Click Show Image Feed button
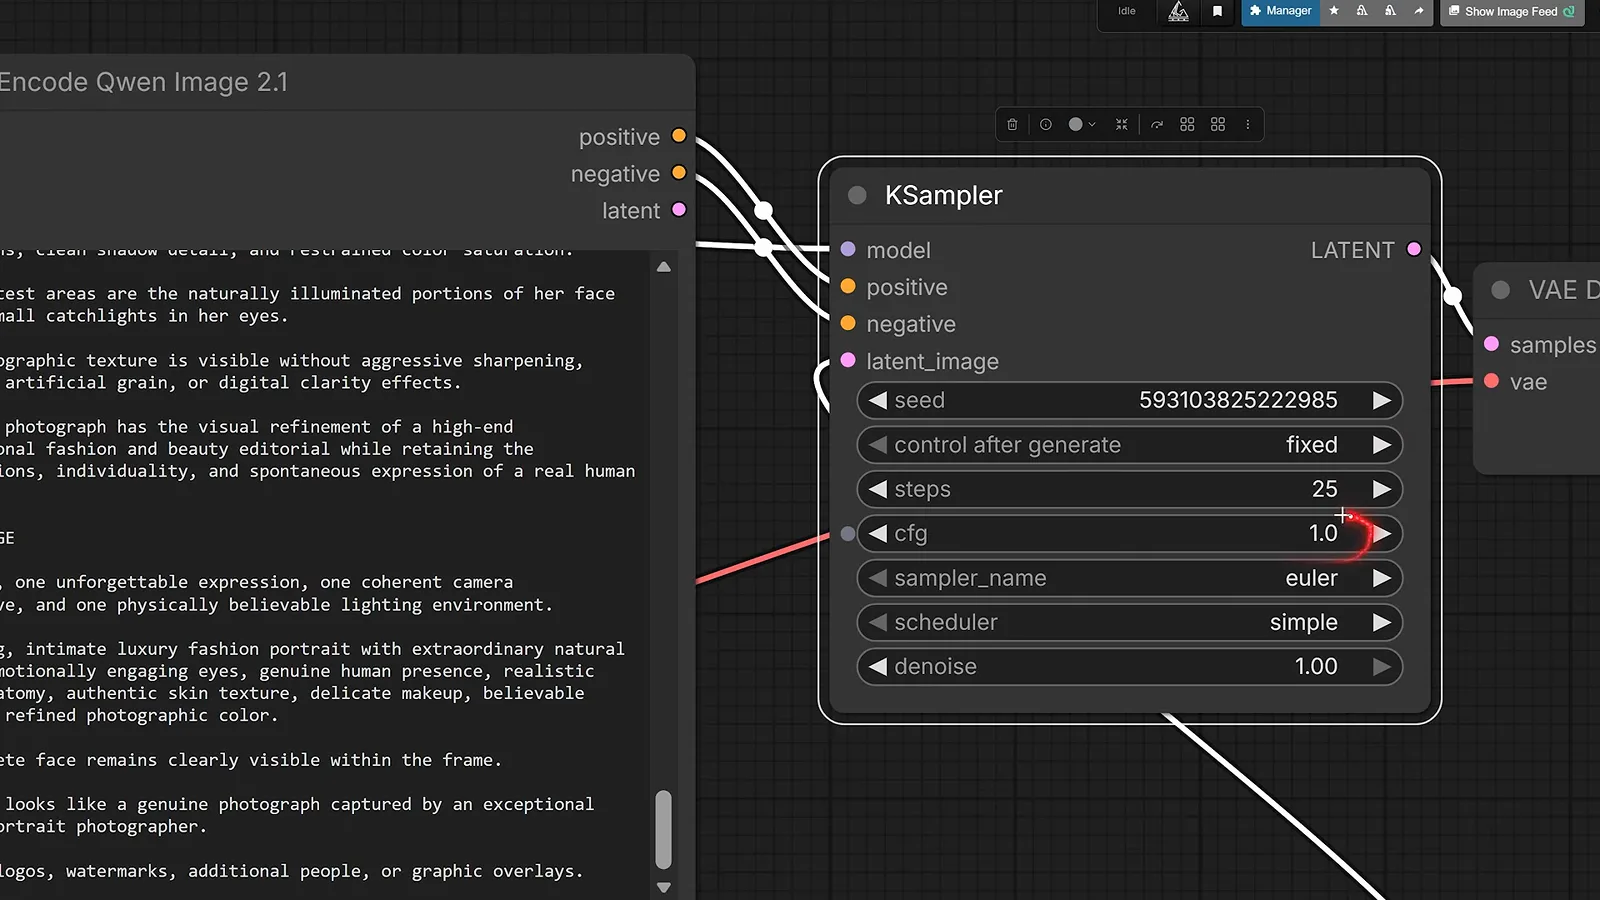 [1512, 11]
